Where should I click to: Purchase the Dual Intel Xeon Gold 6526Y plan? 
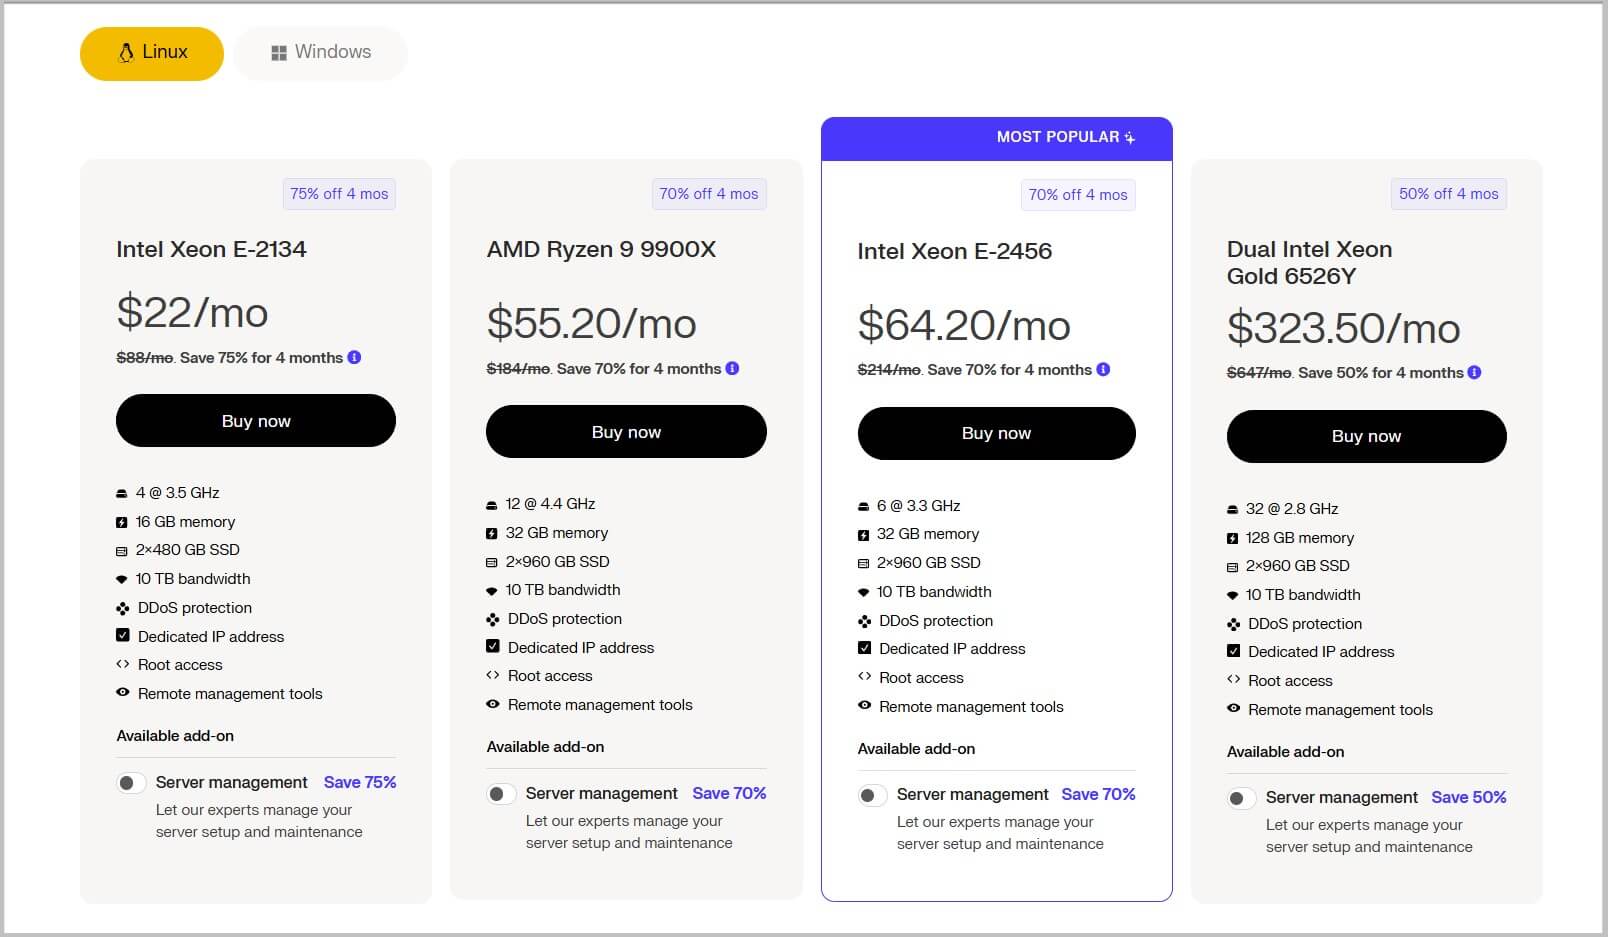coord(1366,436)
